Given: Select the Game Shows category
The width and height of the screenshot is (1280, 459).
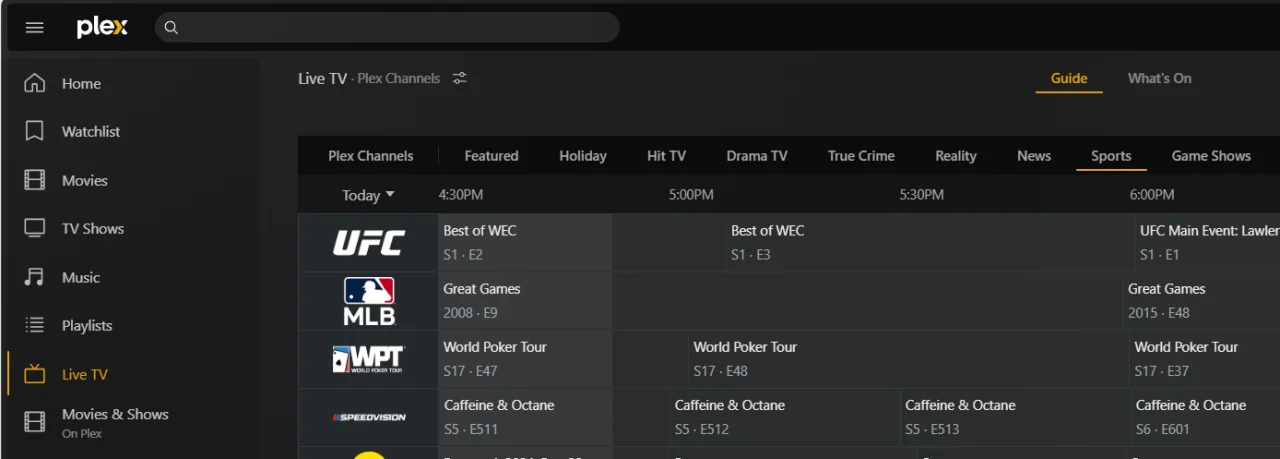Looking at the screenshot, I should (1211, 155).
